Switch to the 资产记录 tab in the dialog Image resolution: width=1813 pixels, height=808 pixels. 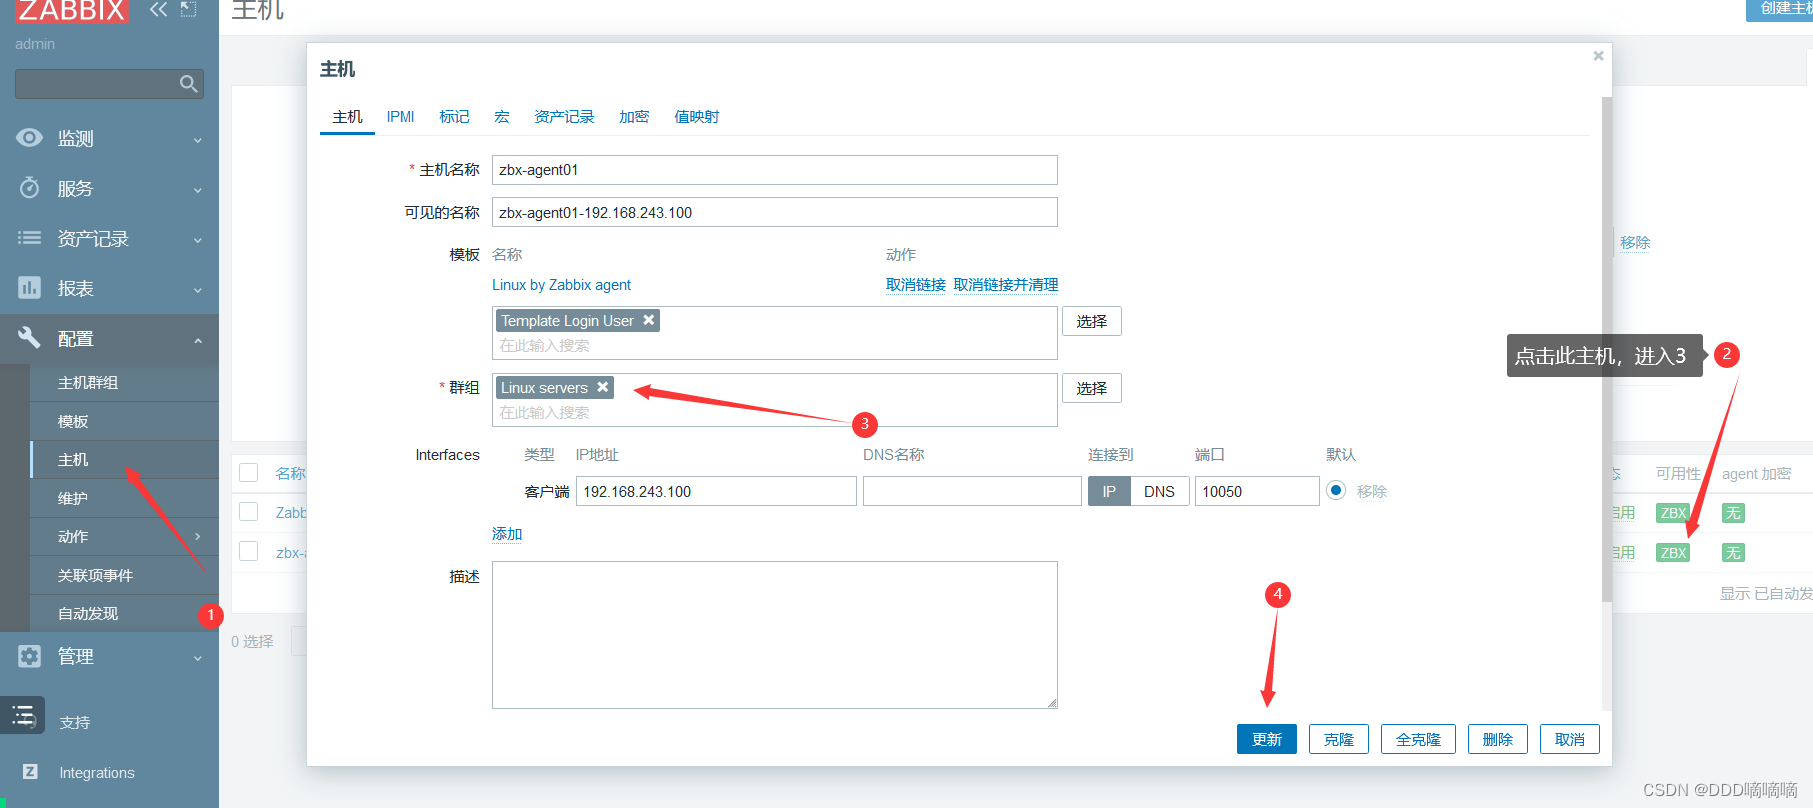(564, 117)
